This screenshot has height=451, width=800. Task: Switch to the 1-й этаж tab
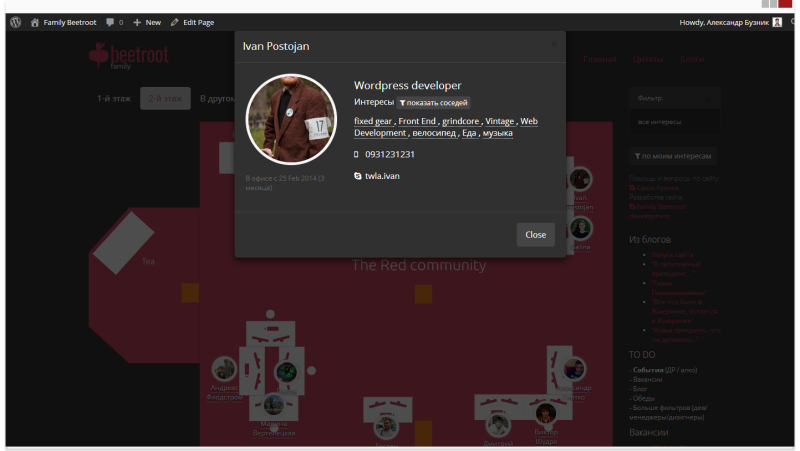click(114, 98)
